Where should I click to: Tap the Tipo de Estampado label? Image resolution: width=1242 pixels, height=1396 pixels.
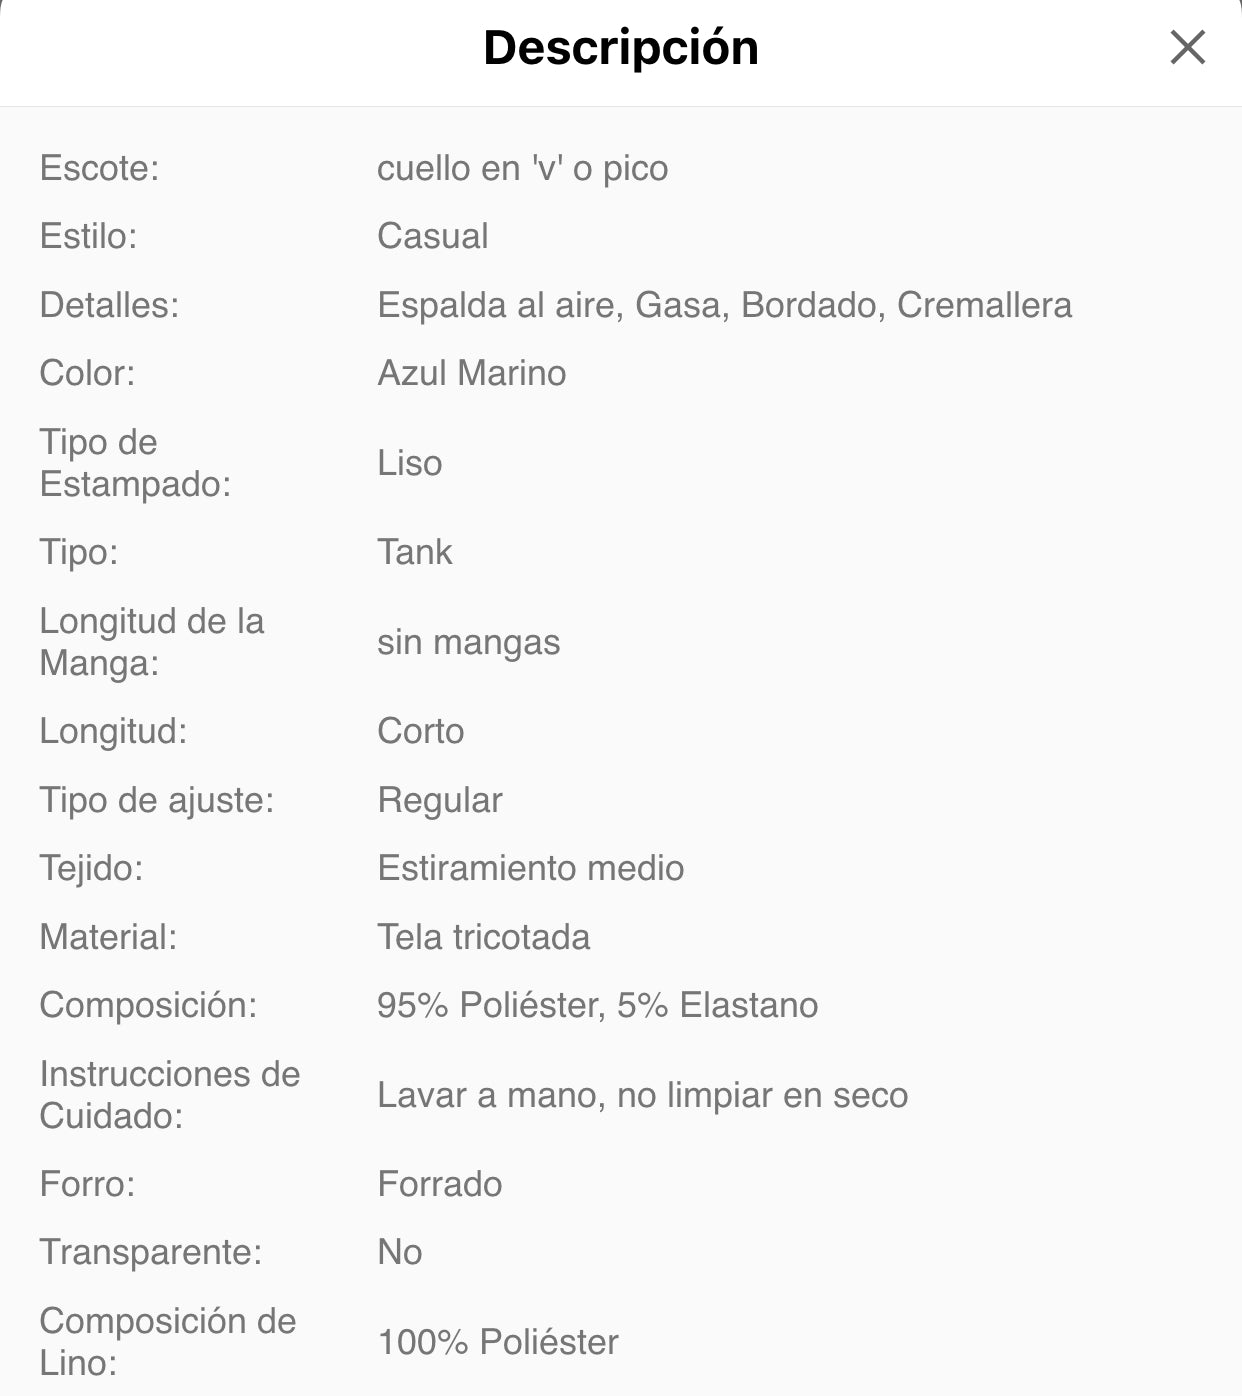coord(135,463)
